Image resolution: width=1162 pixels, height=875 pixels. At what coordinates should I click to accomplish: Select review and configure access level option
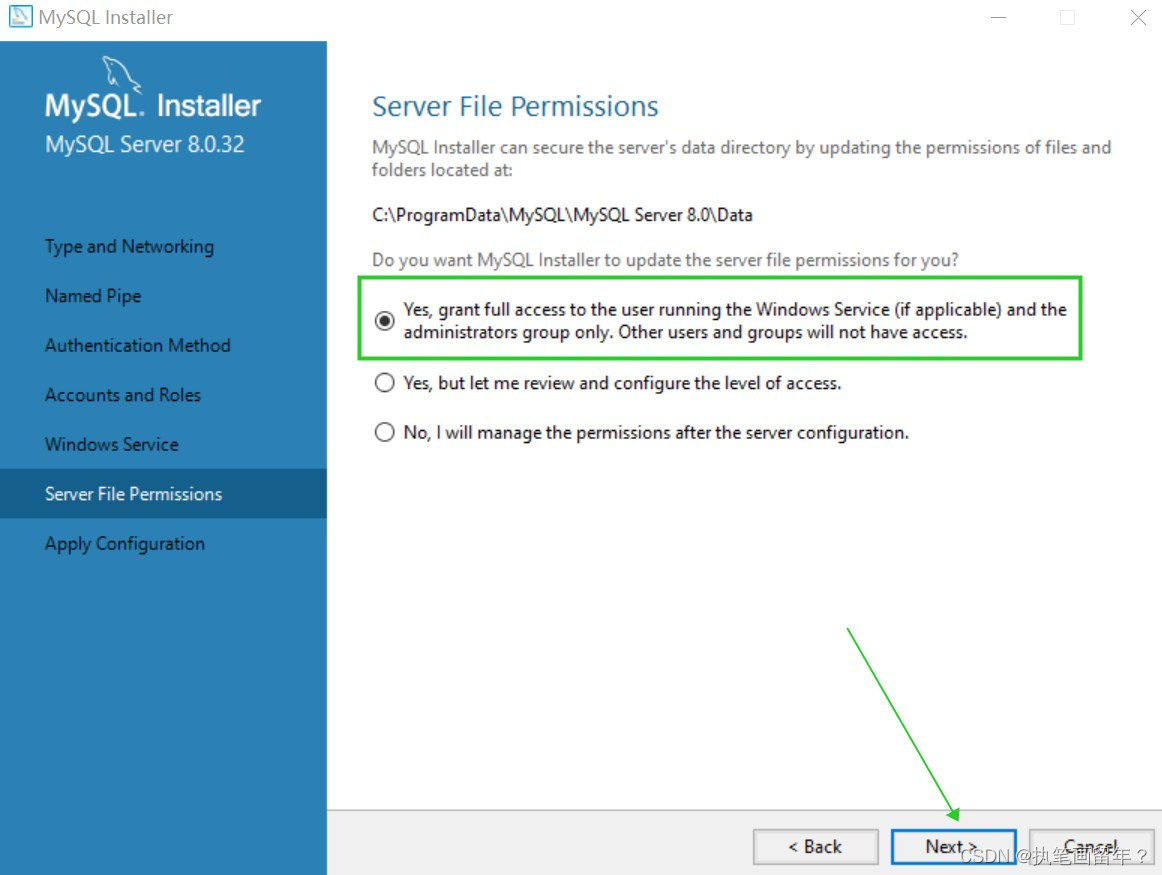click(384, 383)
